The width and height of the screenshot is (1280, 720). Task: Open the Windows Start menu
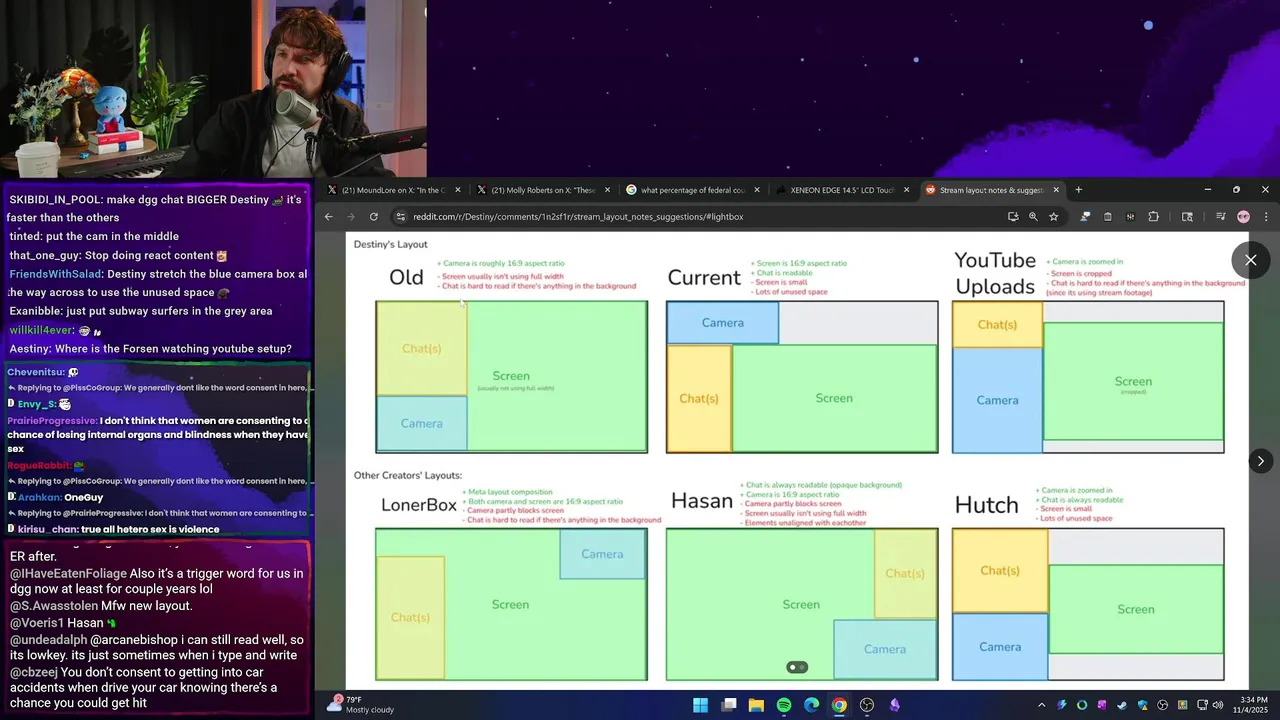(701, 705)
